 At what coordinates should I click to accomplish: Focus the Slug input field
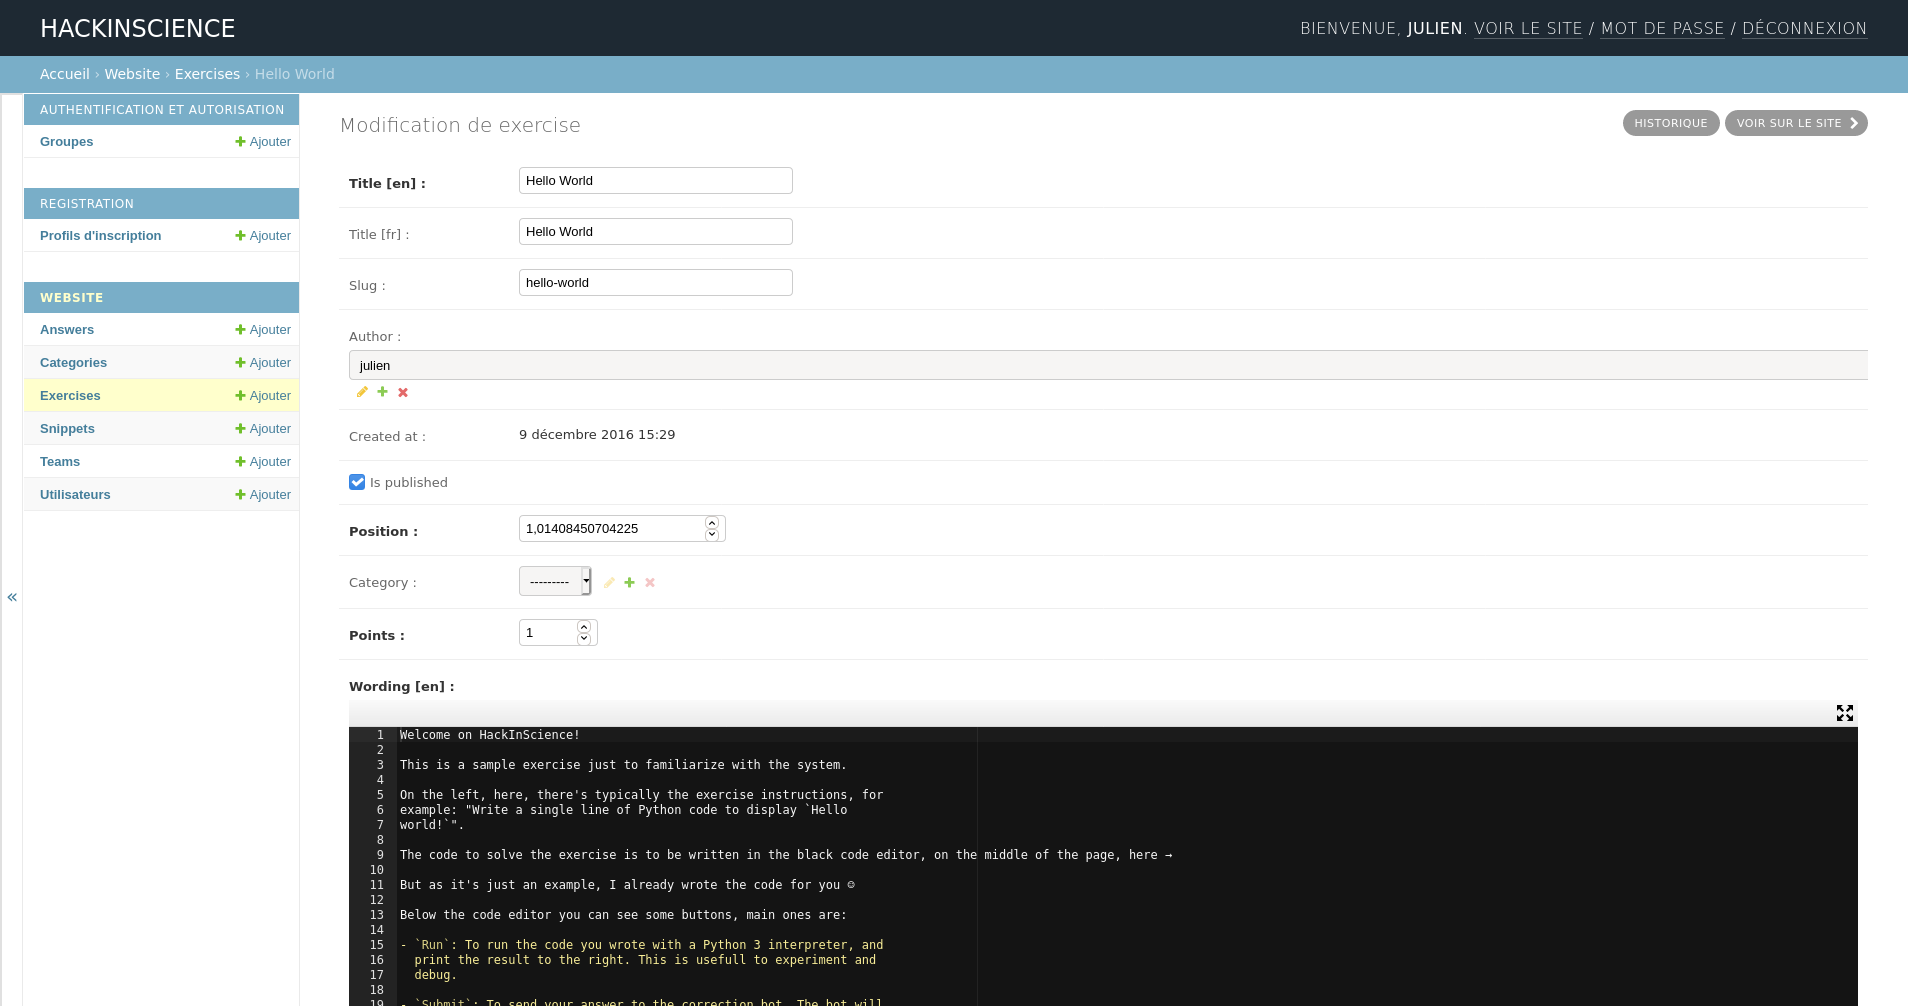pos(656,283)
